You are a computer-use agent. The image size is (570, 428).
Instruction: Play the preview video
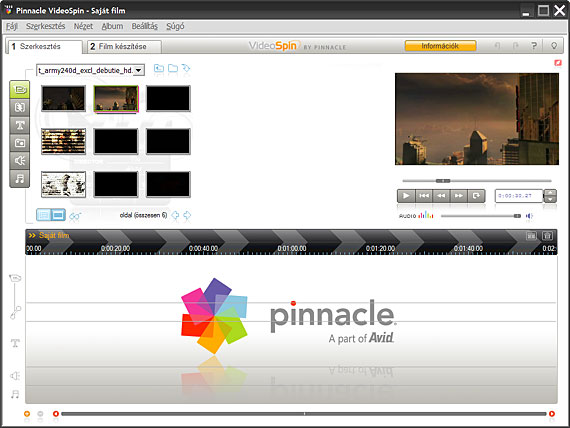tap(406, 196)
